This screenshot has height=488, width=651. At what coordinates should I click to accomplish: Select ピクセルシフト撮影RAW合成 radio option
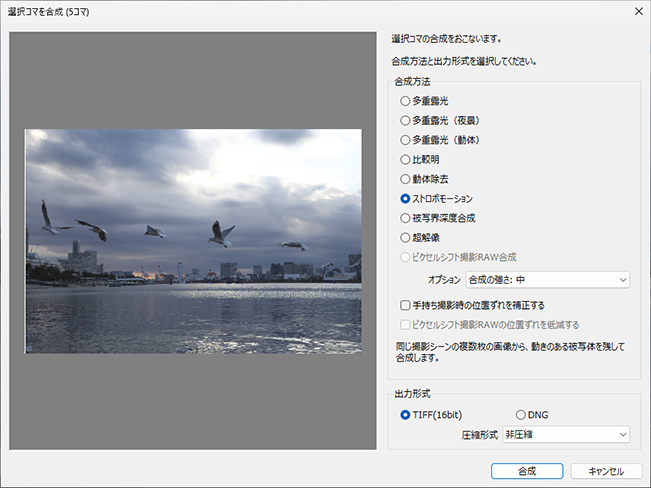click(x=405, y=257)
